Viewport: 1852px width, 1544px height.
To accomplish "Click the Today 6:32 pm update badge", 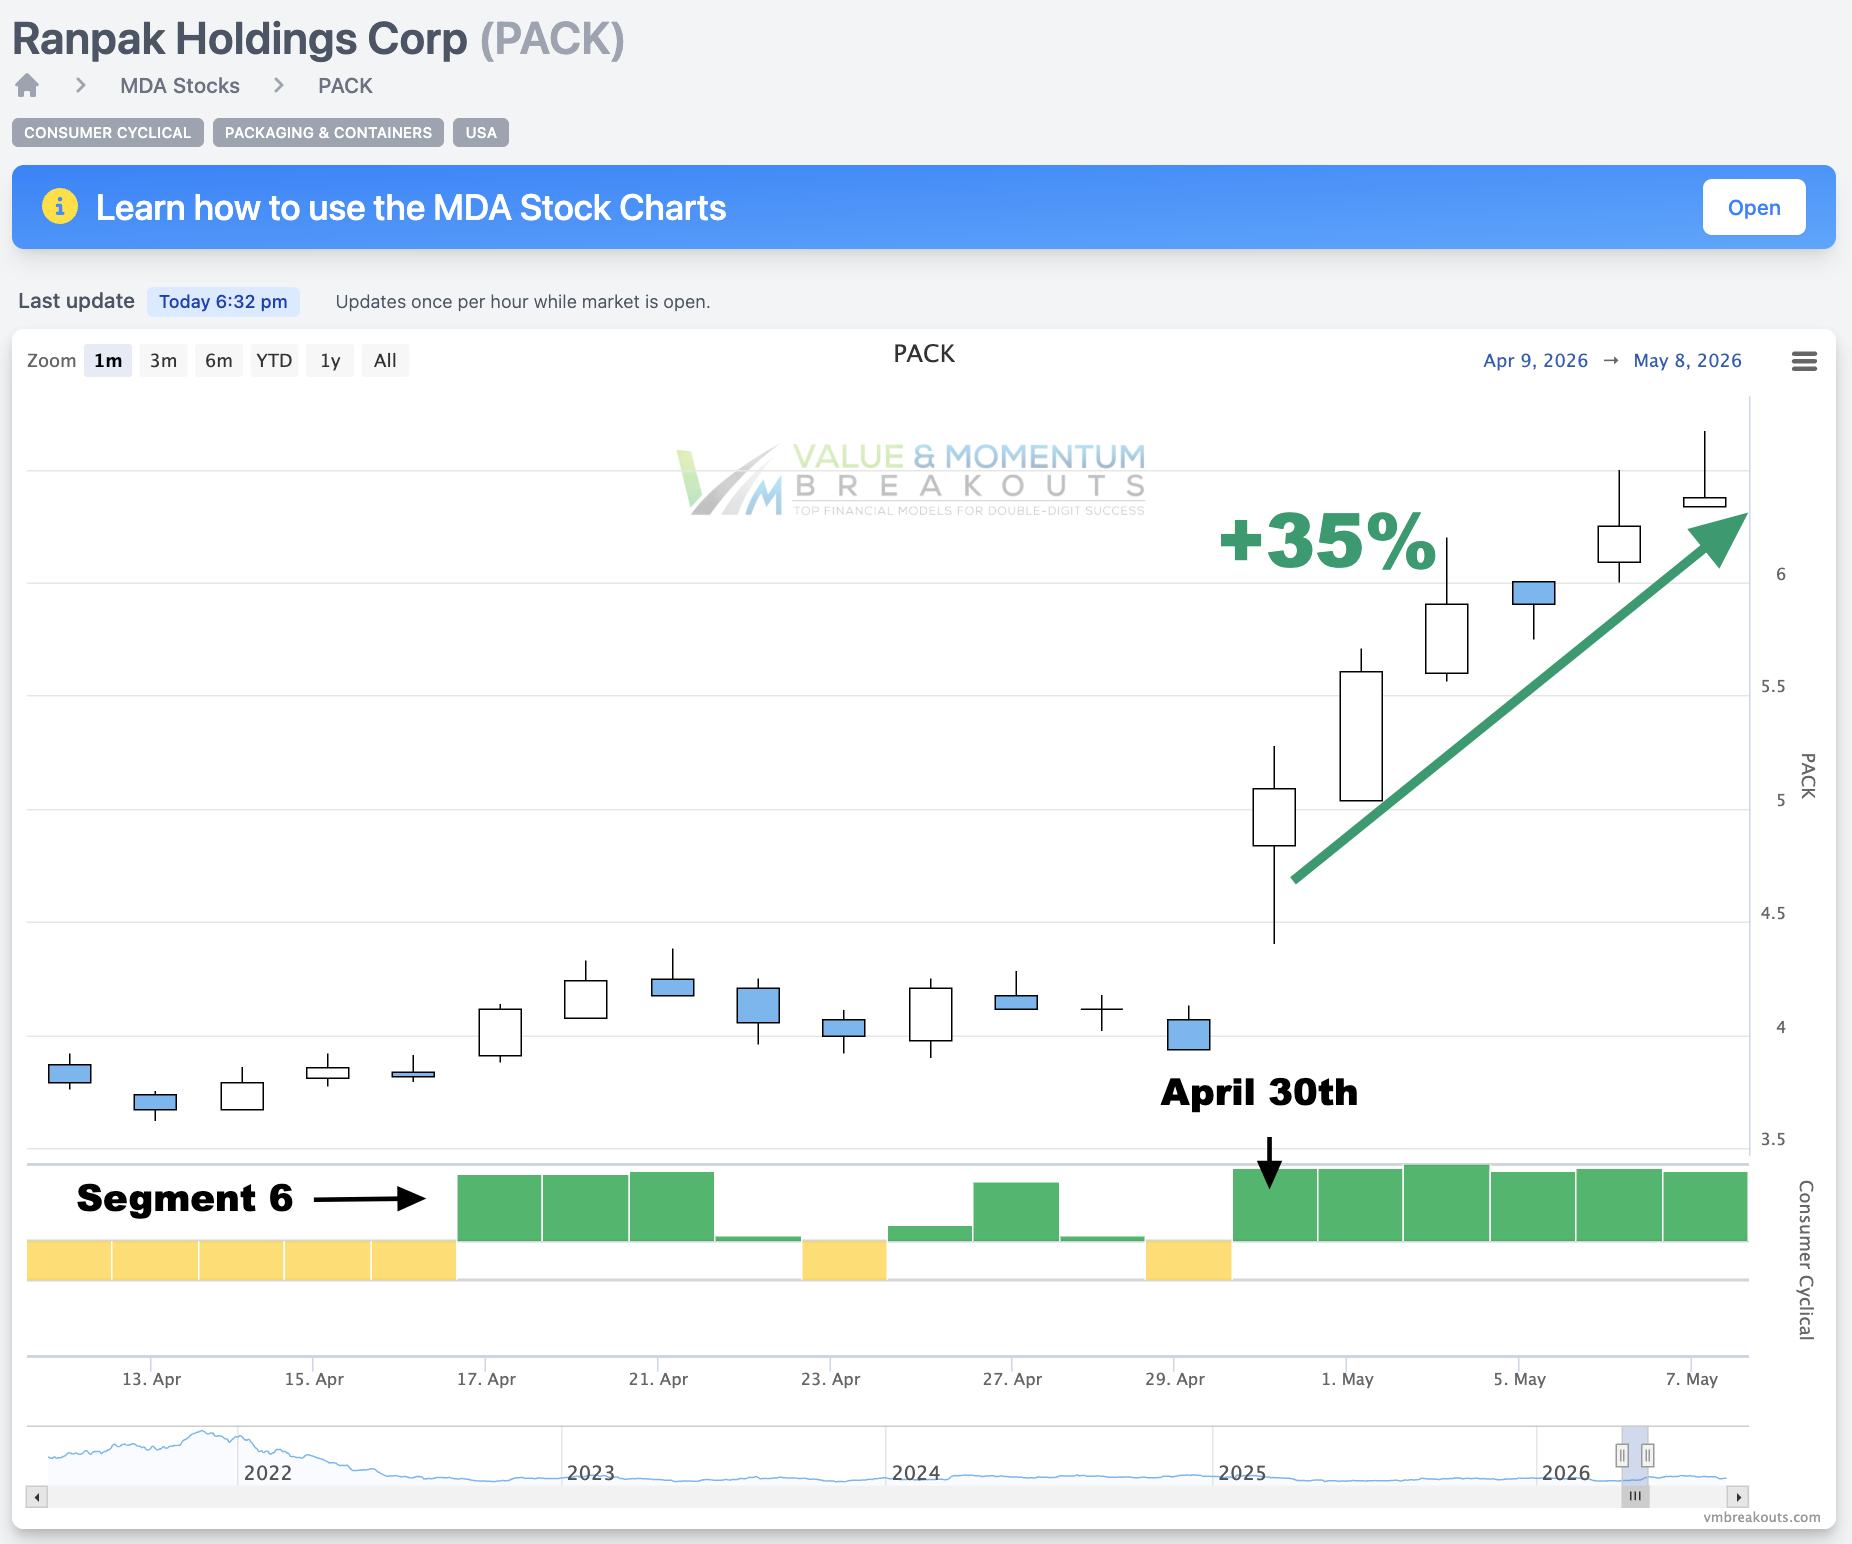I will click(x=223, y=302).
